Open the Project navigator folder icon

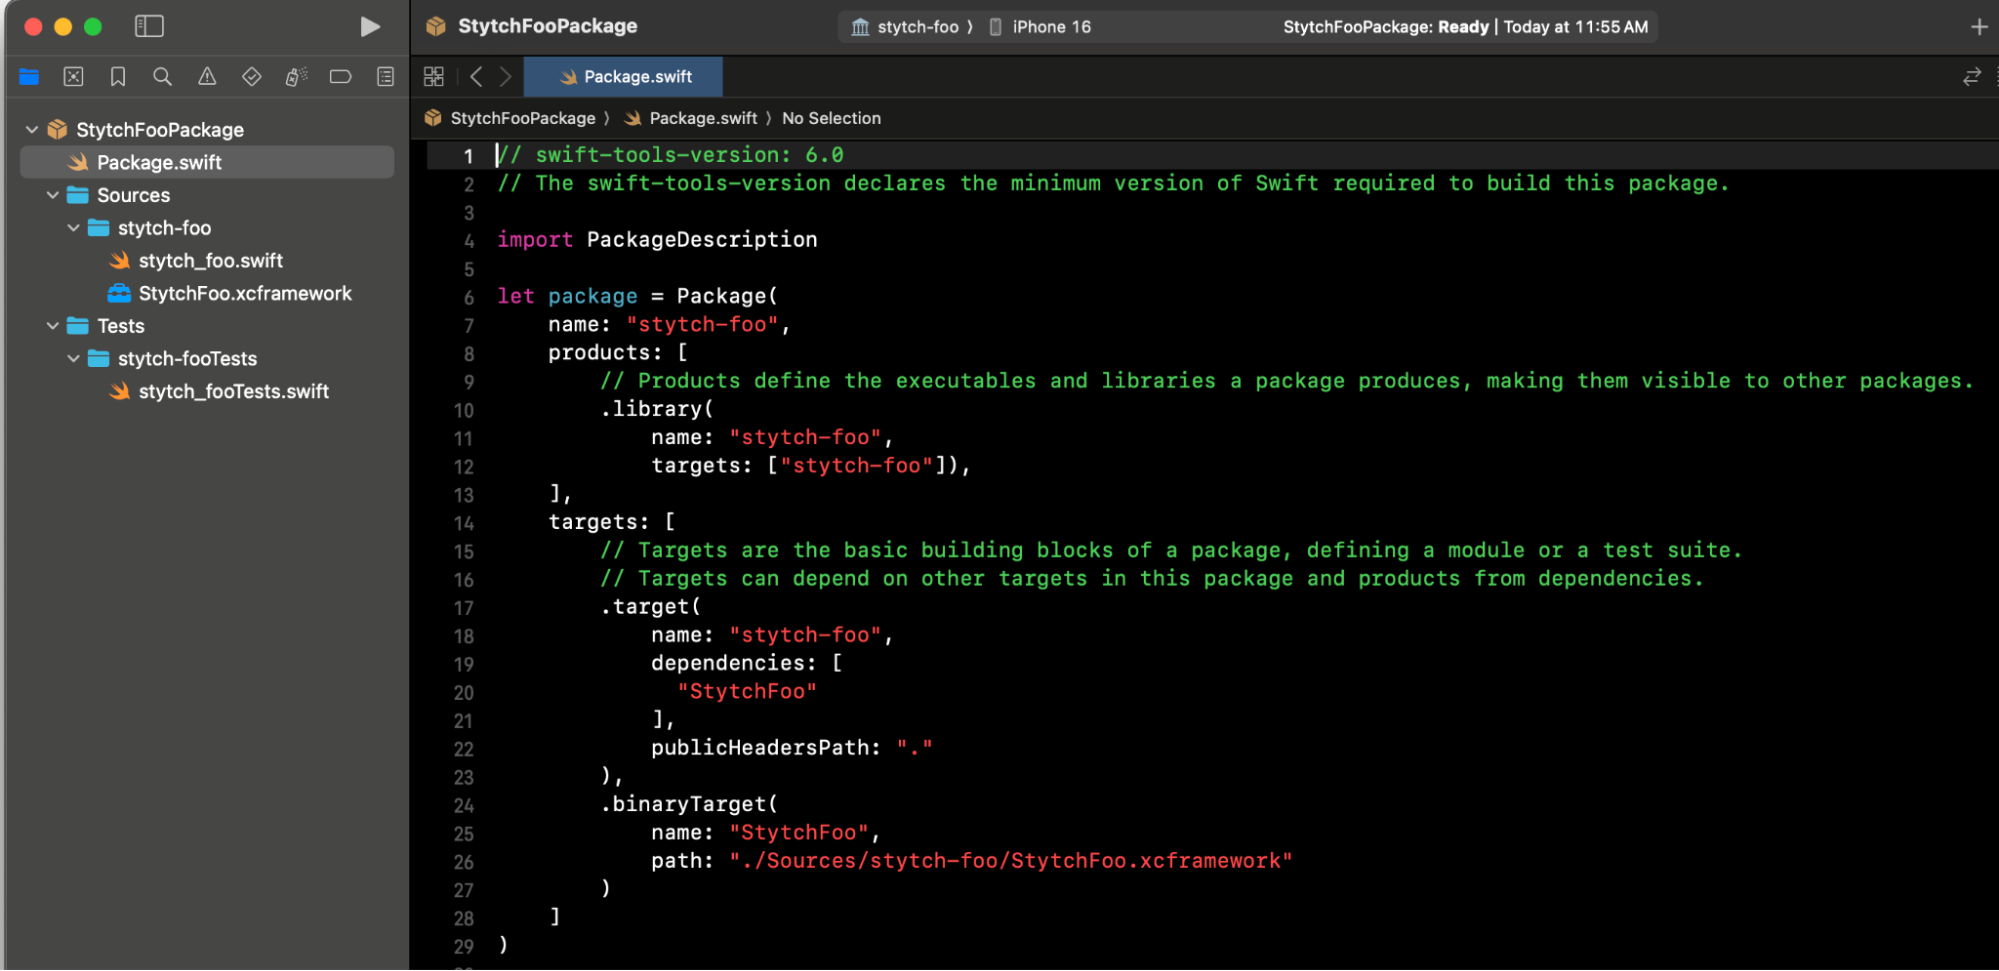29,77
